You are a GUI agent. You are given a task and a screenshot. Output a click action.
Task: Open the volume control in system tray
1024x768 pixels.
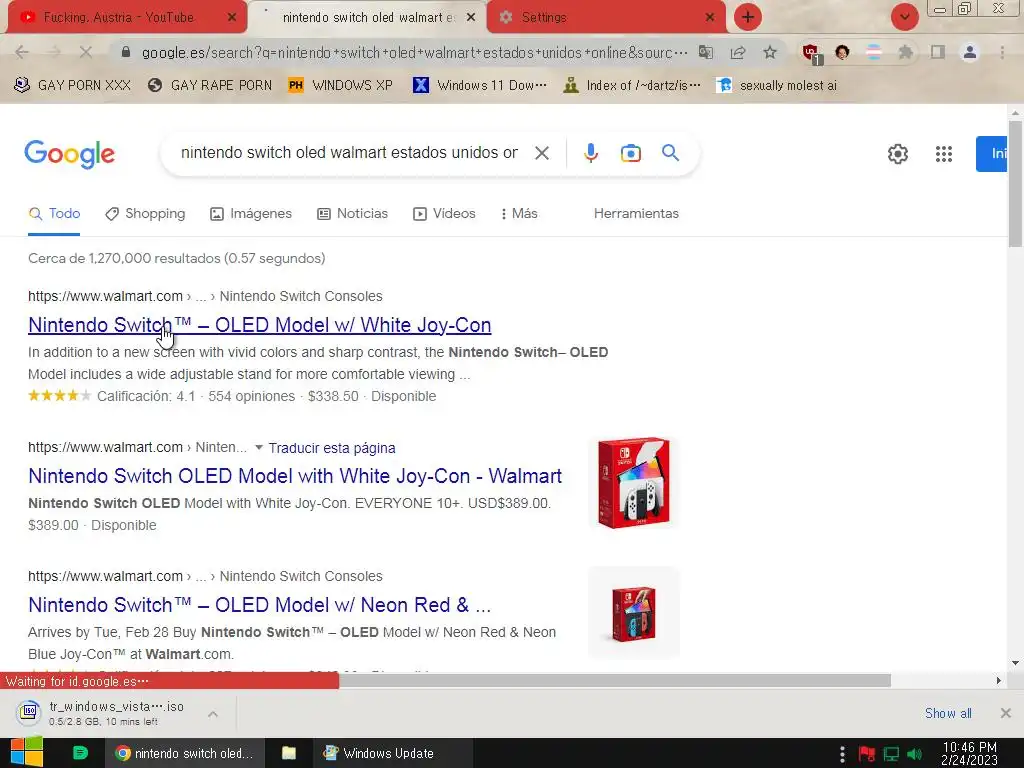click(x=915, y=754)
